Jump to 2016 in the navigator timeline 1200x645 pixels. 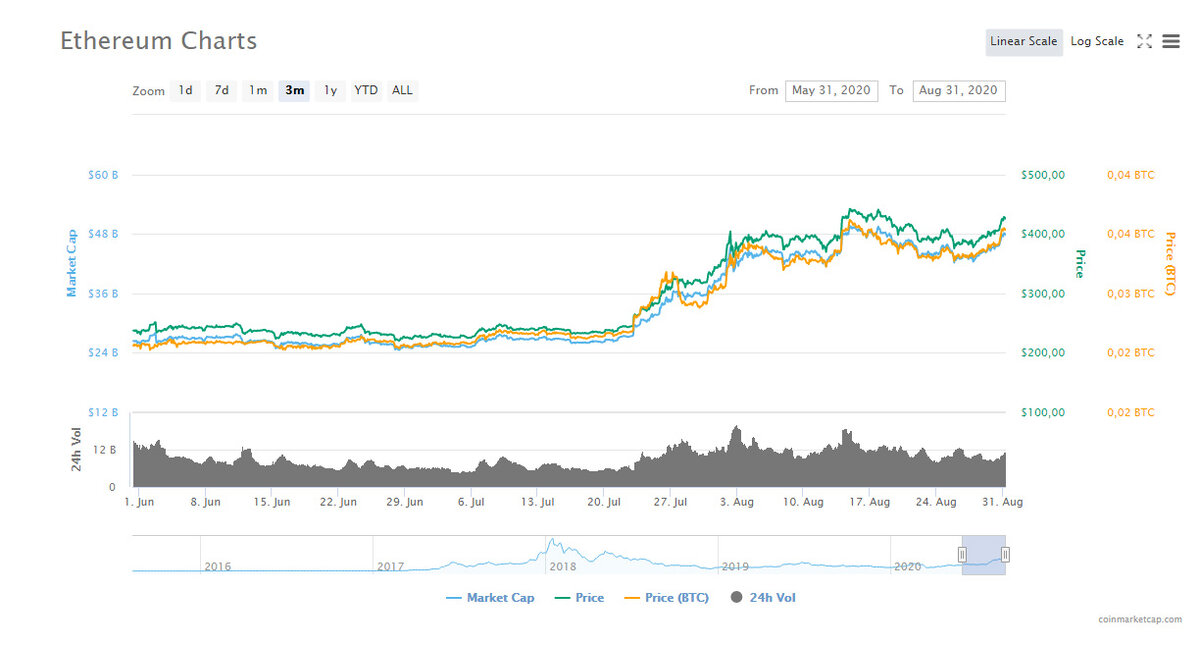tap(218, 567)
